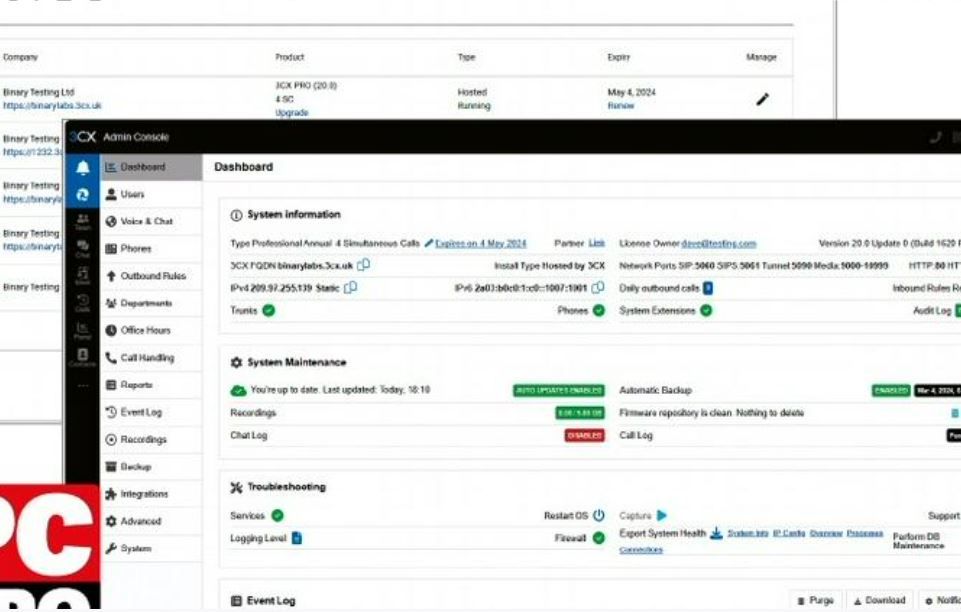The image size is (961, 612).
Task: Copy the 3CX FQDN binarylabs.3cx.uk
Action: coord(363,265)
